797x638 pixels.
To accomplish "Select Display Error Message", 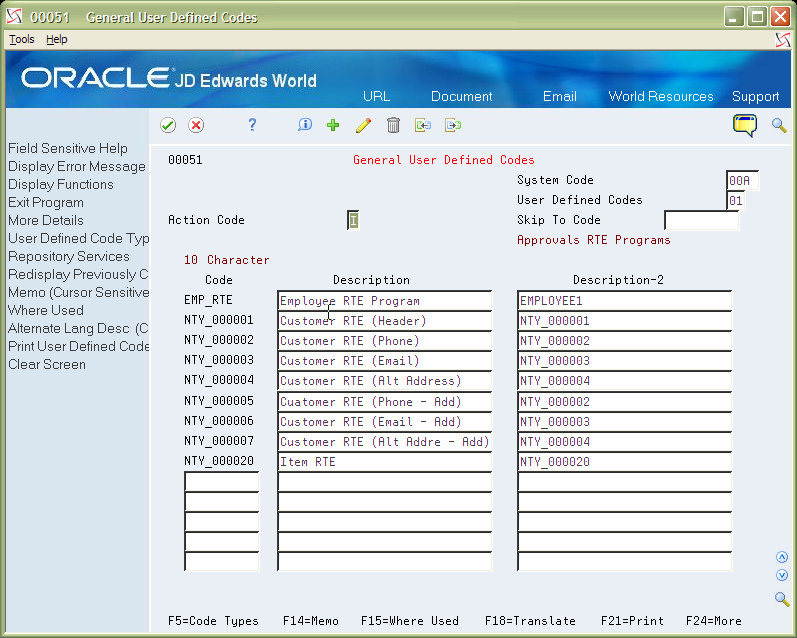I will (x=77, y=166).
